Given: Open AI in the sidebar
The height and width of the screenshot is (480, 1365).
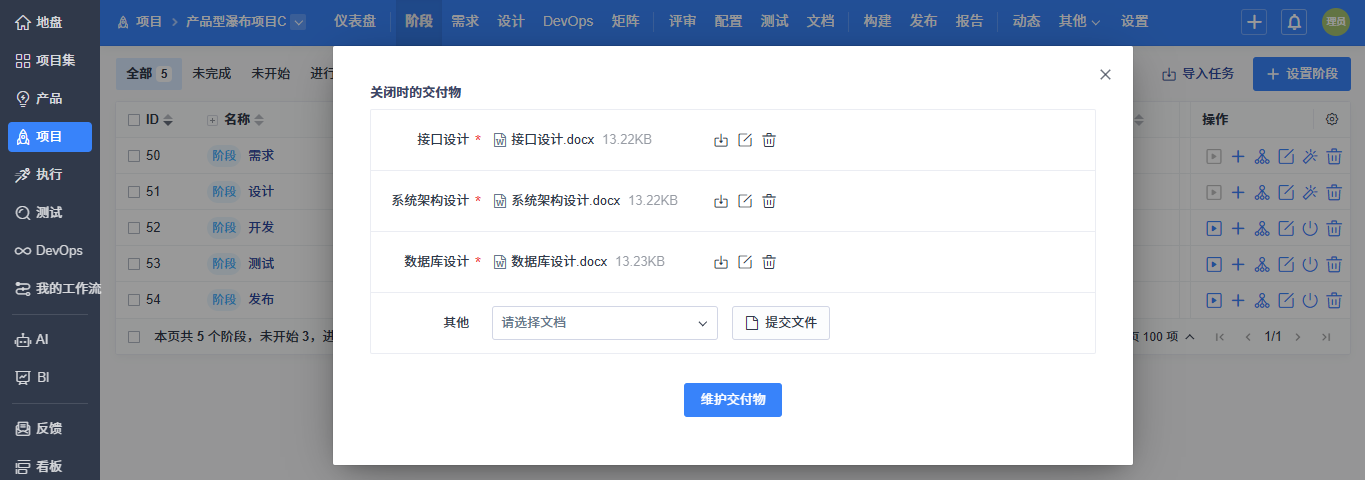Looking at the screenshot, I should (50, 340).
